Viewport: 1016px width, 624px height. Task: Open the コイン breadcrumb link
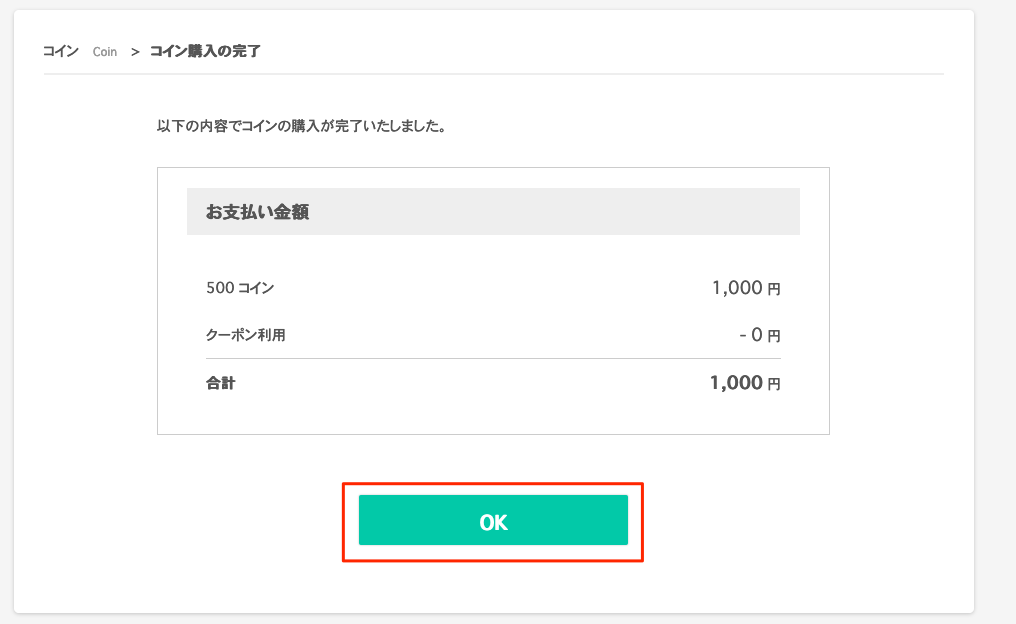pyautogui.click(x=61, y=51)
